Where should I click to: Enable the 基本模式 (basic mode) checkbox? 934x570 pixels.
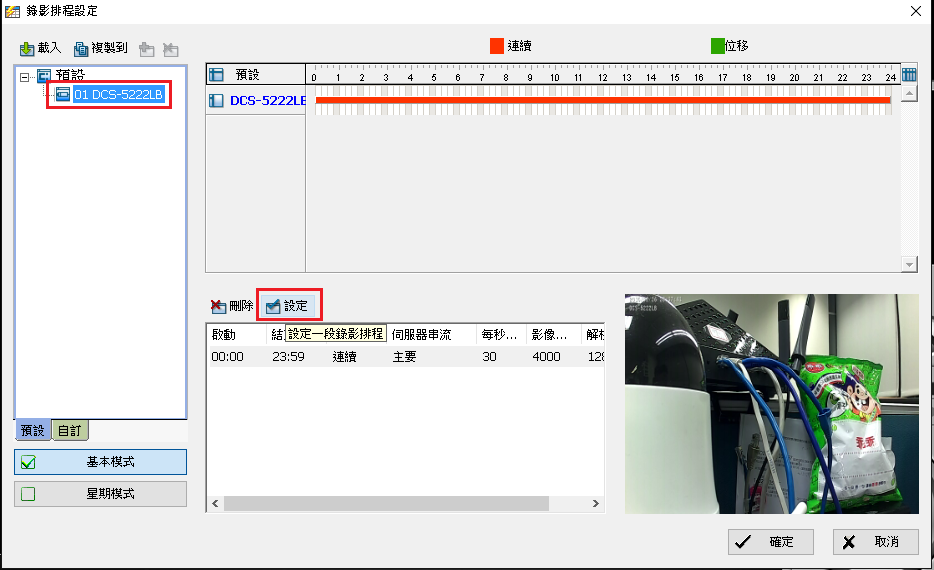coord(28,462)
